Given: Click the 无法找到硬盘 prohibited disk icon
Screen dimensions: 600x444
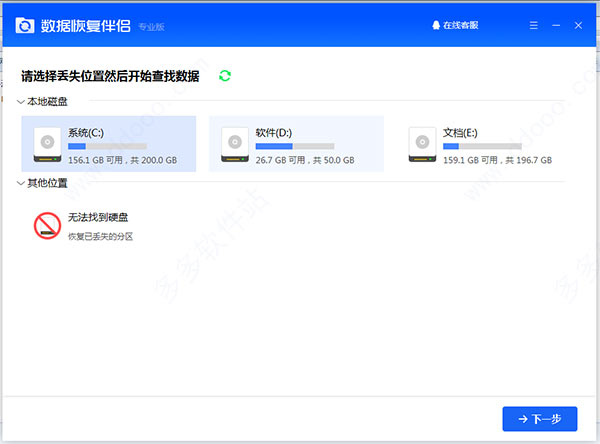Looking at the screenshot, I should click(47, 226).
